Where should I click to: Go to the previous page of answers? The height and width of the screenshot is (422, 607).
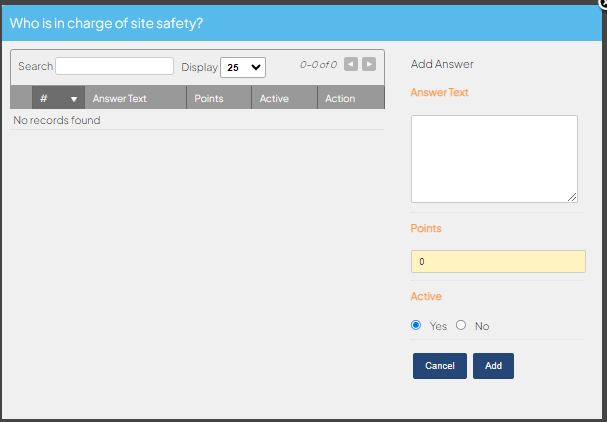tap(351, 64)
